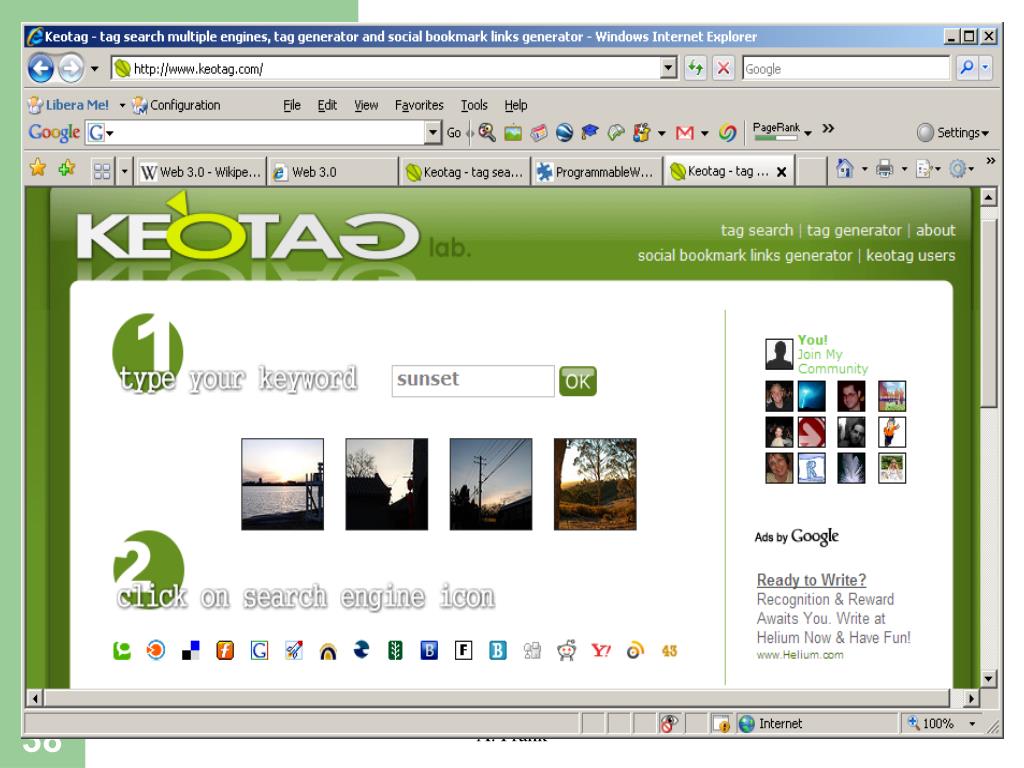Viewport: 1024px width, 768px height.
Task: Open the File menu
Action: pos(292,105)
